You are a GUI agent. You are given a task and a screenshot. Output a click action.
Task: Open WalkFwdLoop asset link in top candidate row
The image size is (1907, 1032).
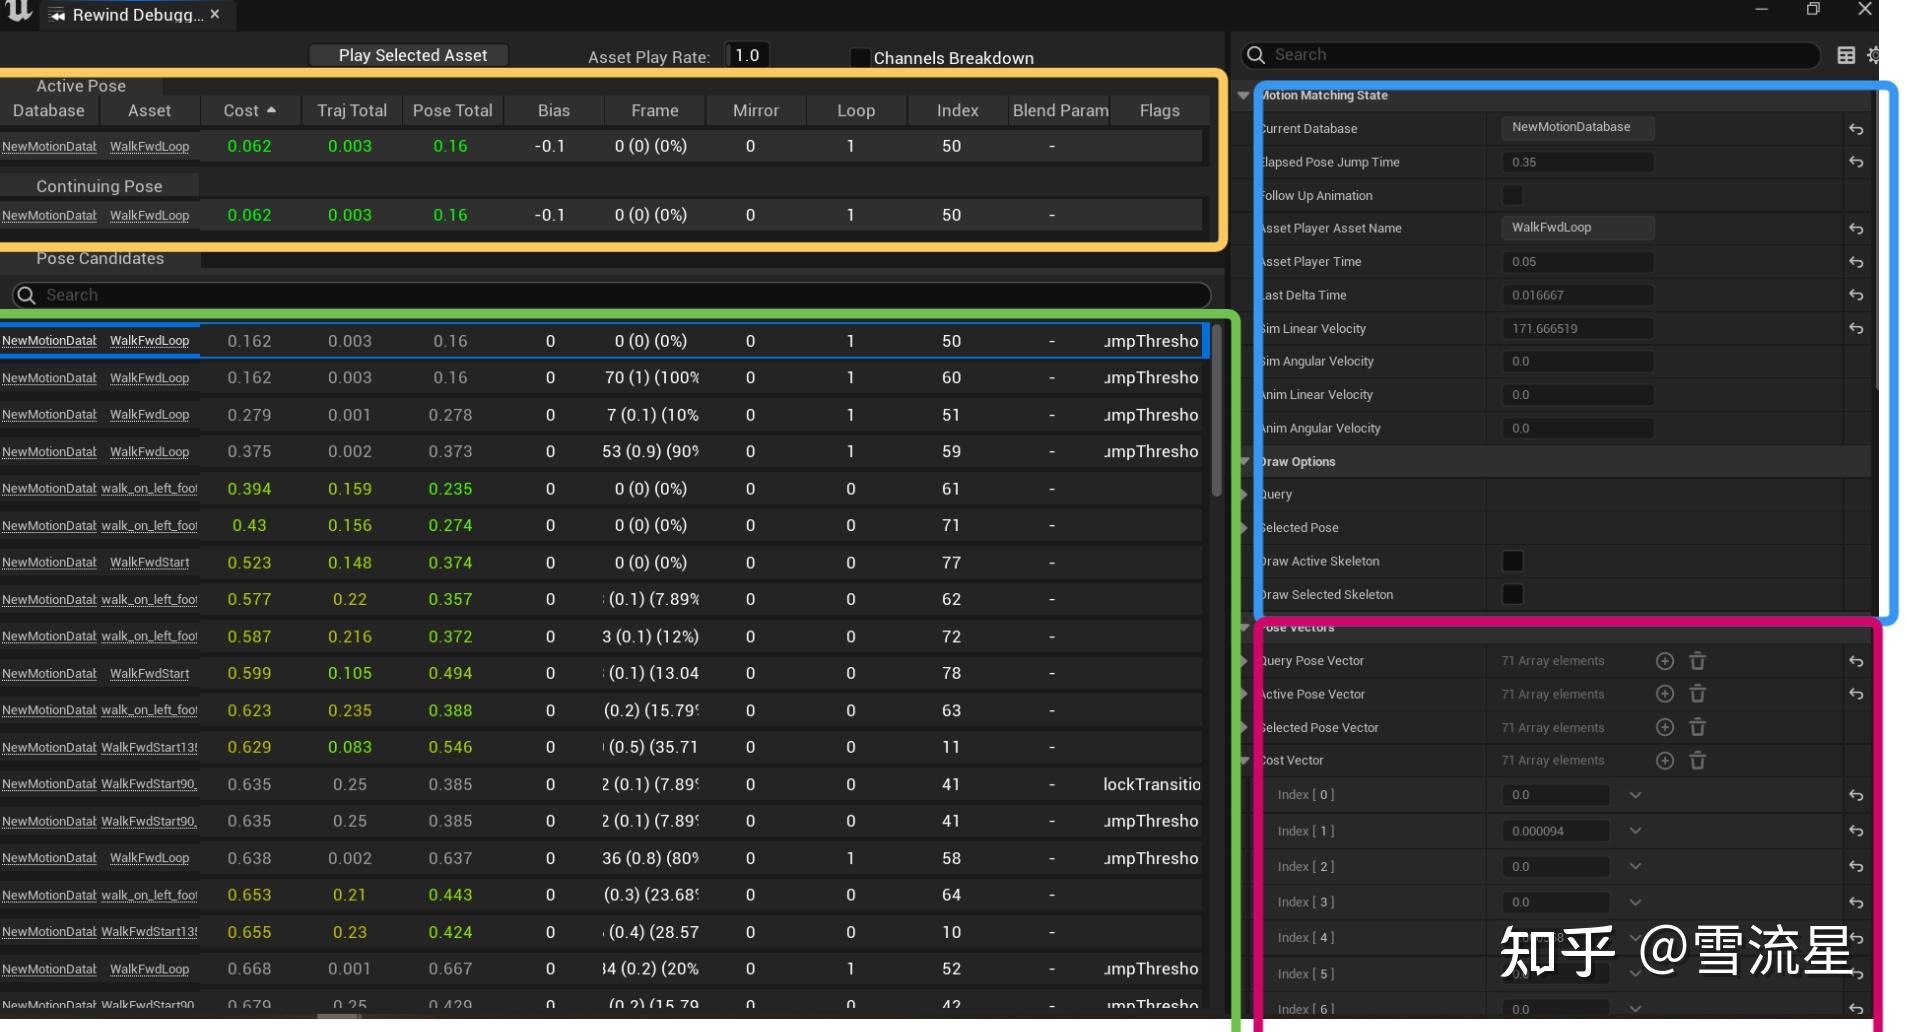click(x=150, y=341)
